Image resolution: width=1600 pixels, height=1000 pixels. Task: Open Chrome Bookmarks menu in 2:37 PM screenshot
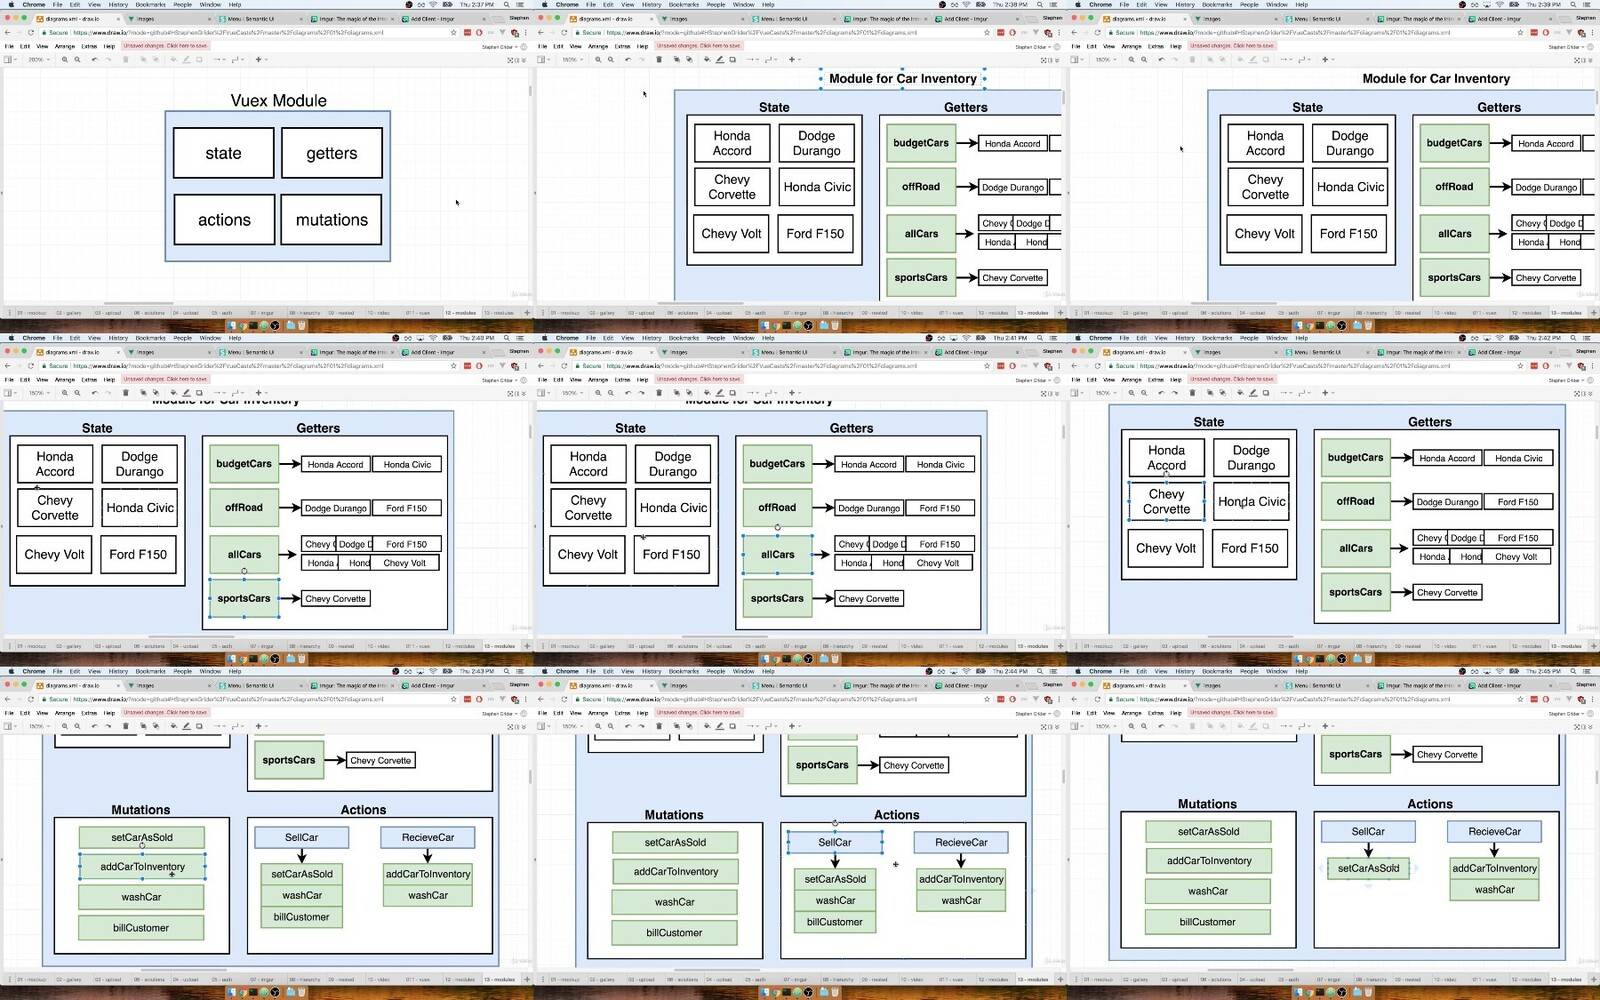150,4
